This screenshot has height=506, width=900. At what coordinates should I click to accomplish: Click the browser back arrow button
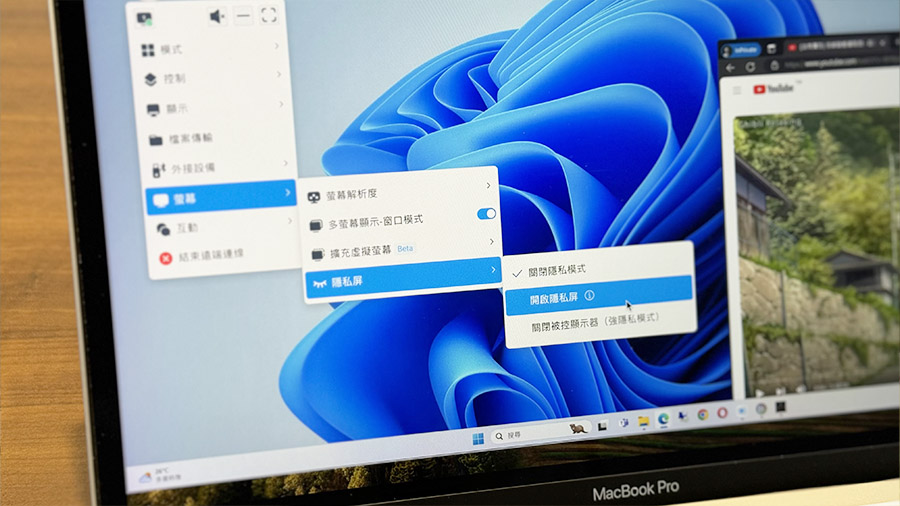coord(730,68)
